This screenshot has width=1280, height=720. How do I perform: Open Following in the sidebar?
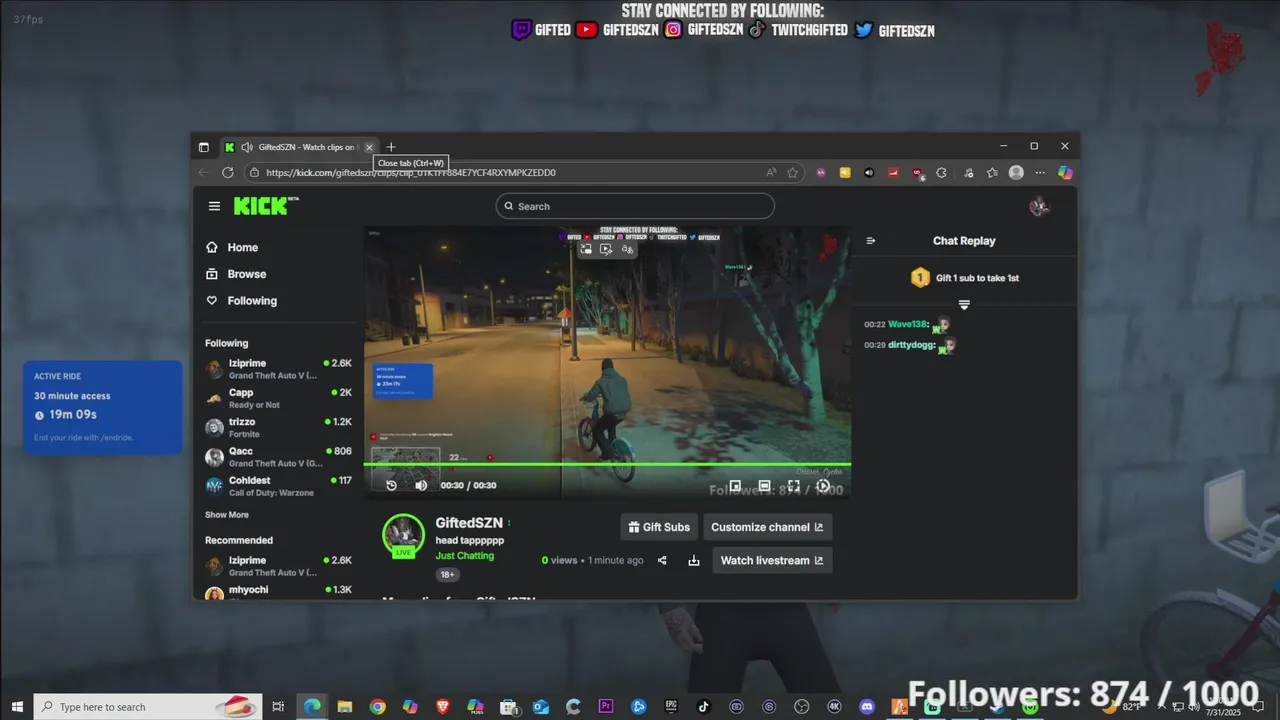(x=241, y=300)
